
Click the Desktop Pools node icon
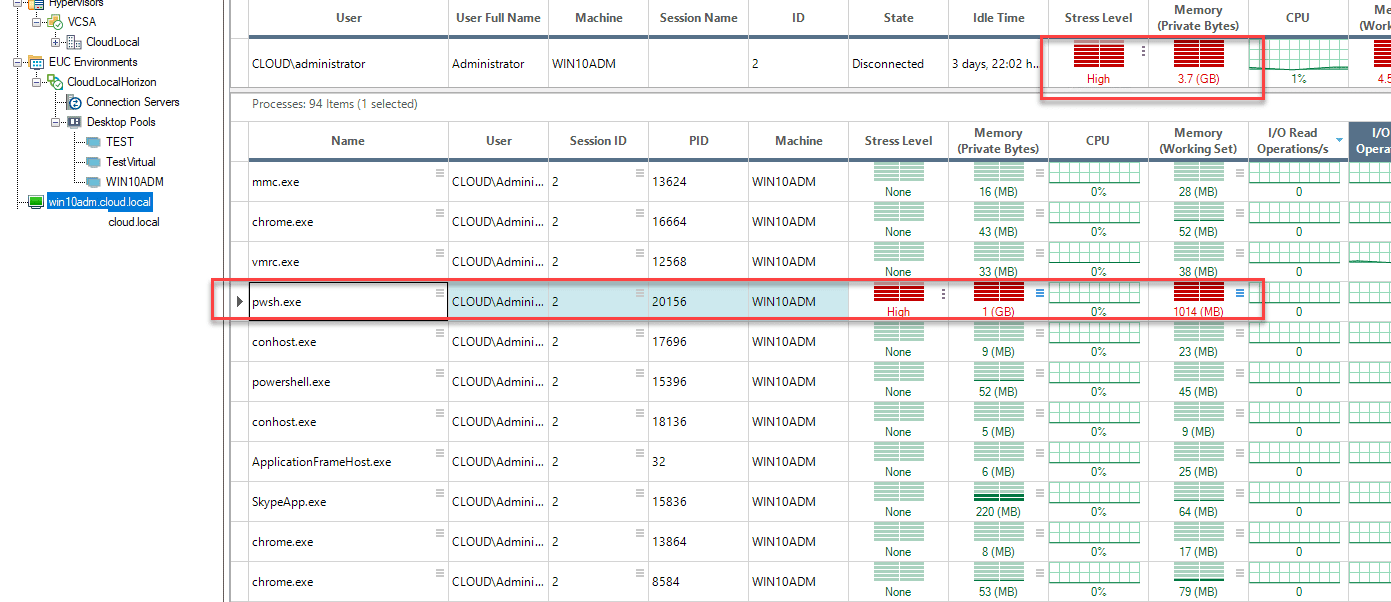point(73,122)
